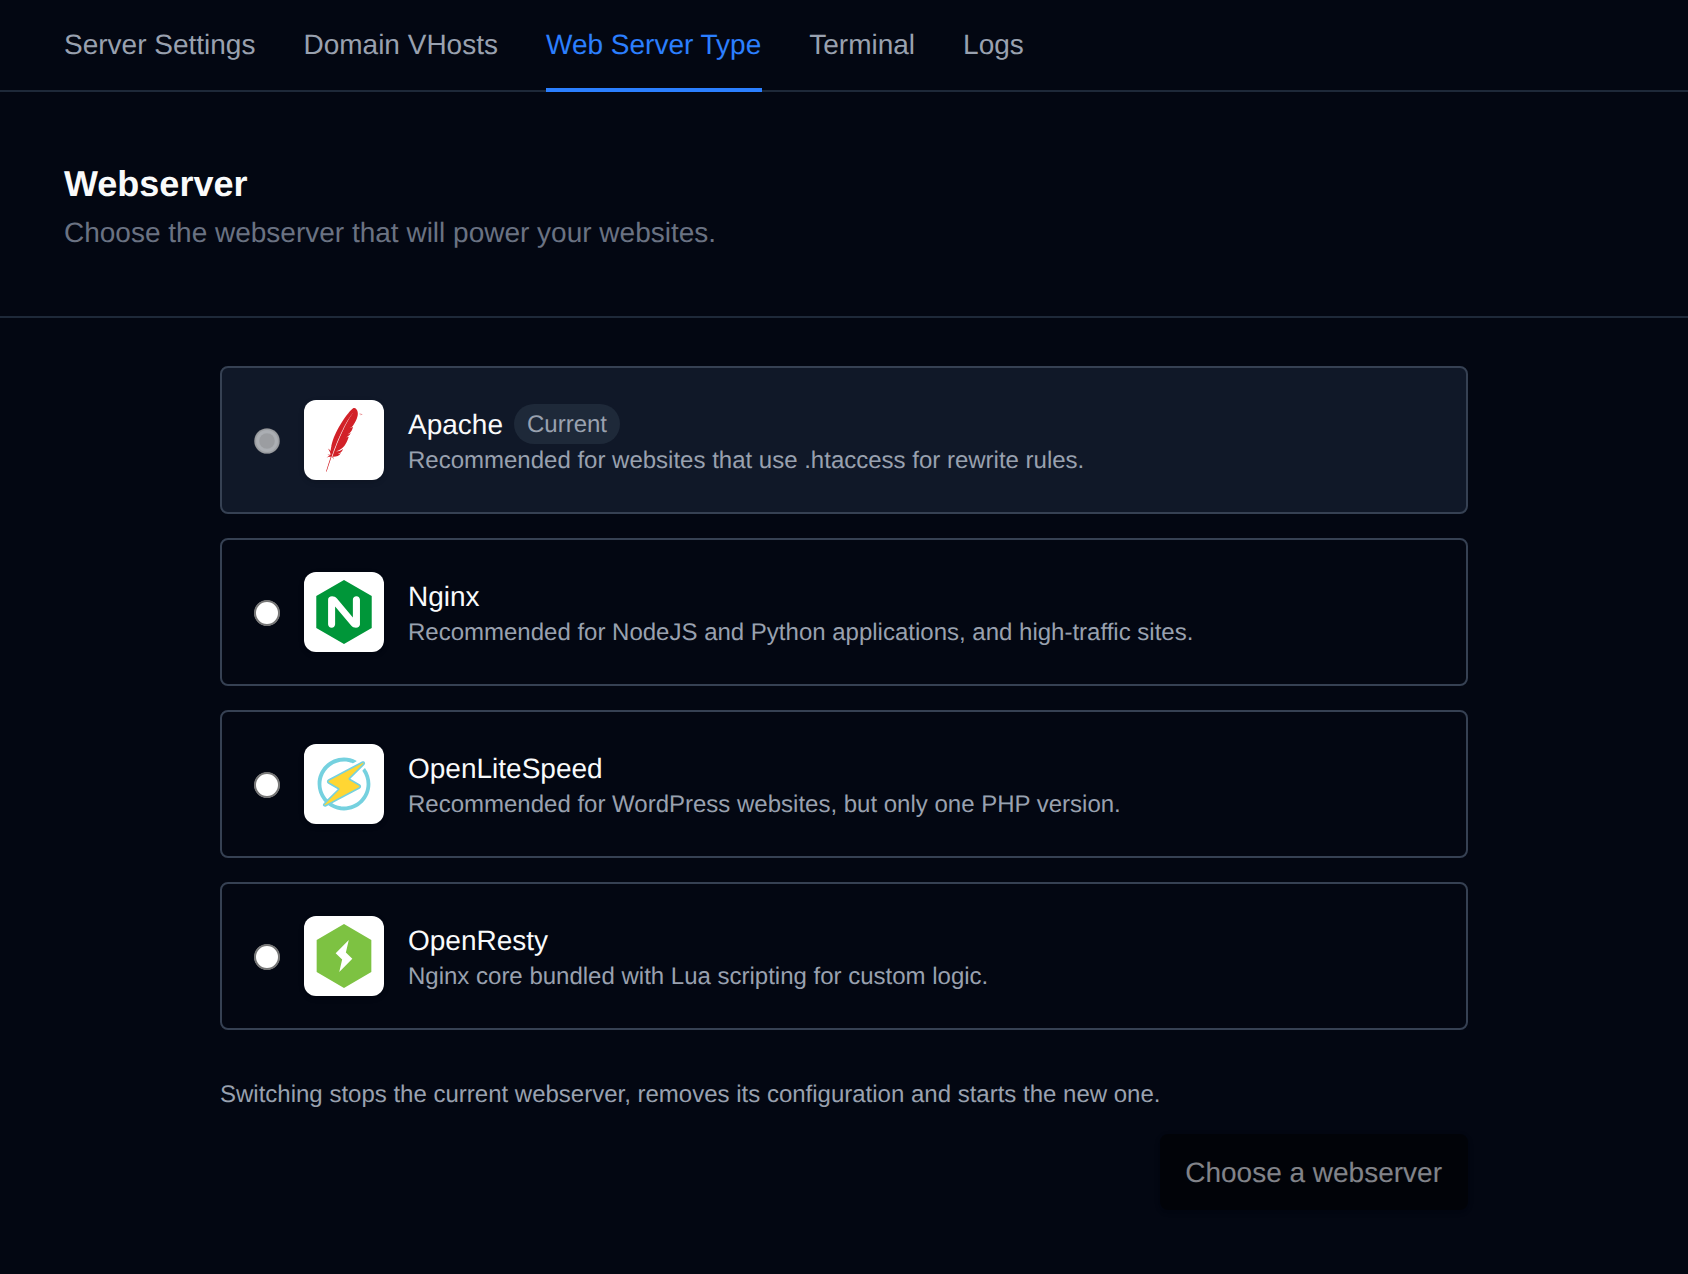Viewport: 1688px width, 1274px height.
Task: Choose the OpenLiteSpeed radio option
Action: click(x=267, y=785)
